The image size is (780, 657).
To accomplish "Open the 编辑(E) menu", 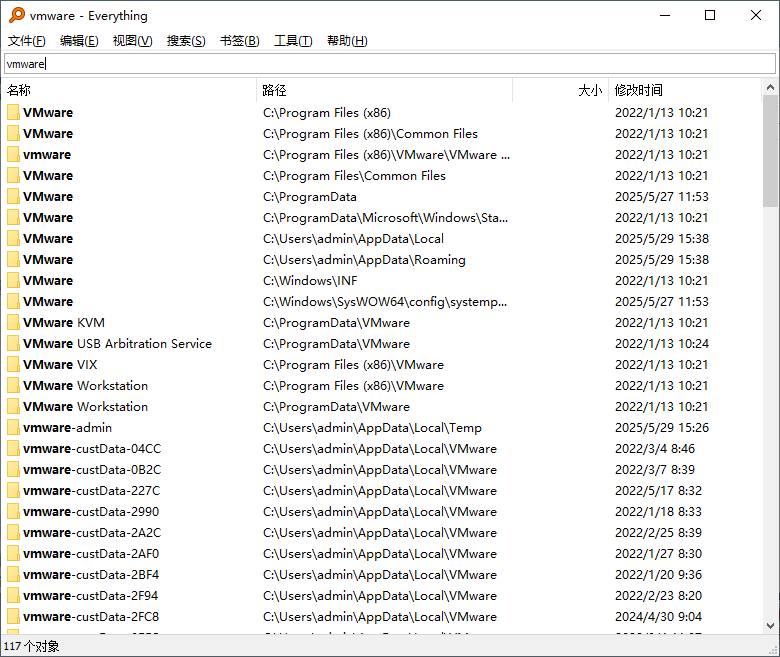I will coord(79,41).
